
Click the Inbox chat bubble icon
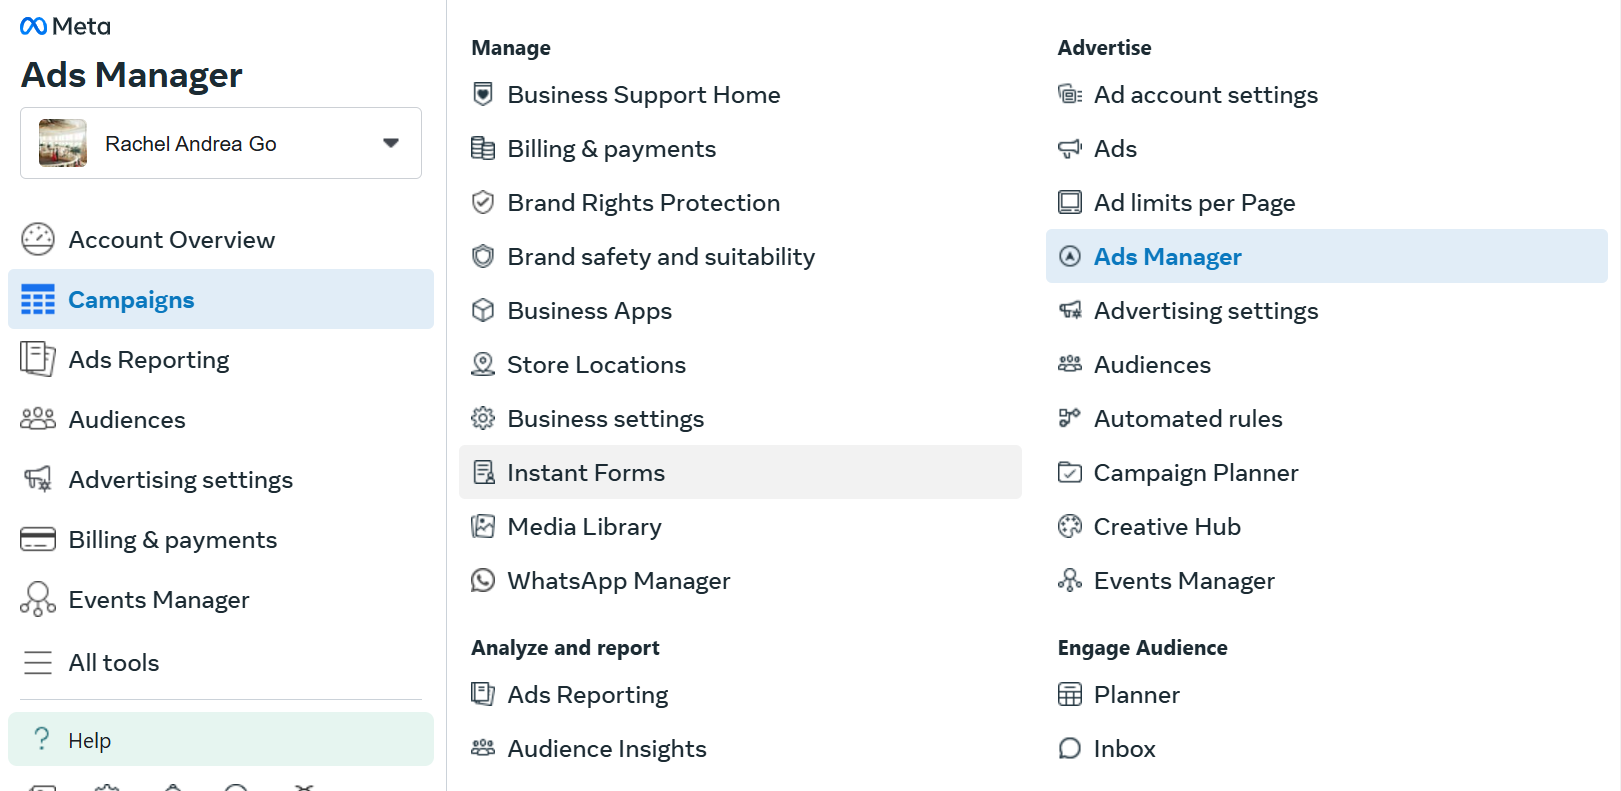(1070, 748)
